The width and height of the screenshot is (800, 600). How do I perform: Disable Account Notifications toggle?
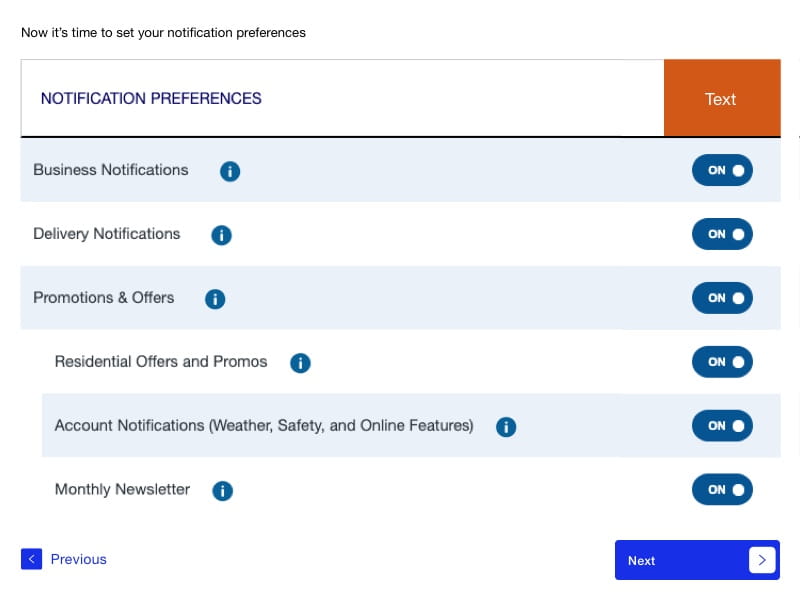tap(722, 425)
